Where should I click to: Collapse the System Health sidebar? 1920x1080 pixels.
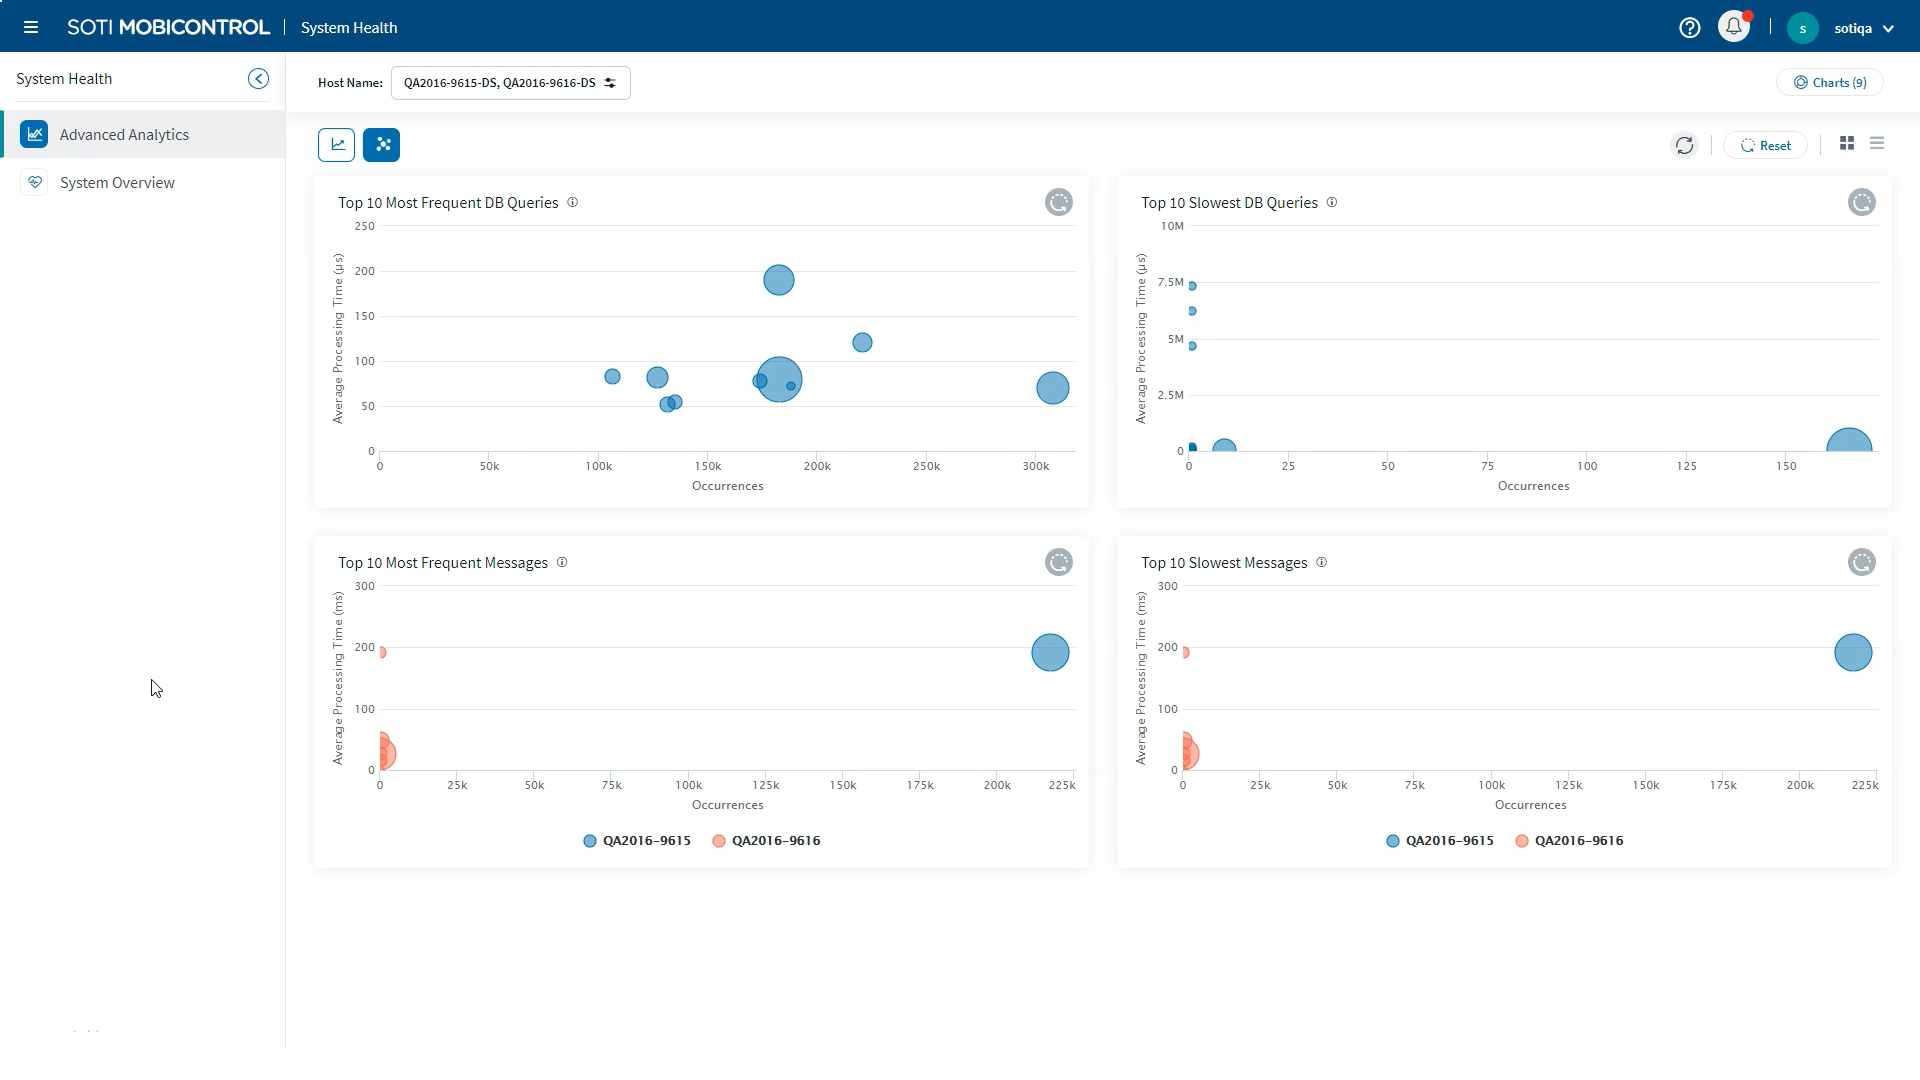(258, 79)
